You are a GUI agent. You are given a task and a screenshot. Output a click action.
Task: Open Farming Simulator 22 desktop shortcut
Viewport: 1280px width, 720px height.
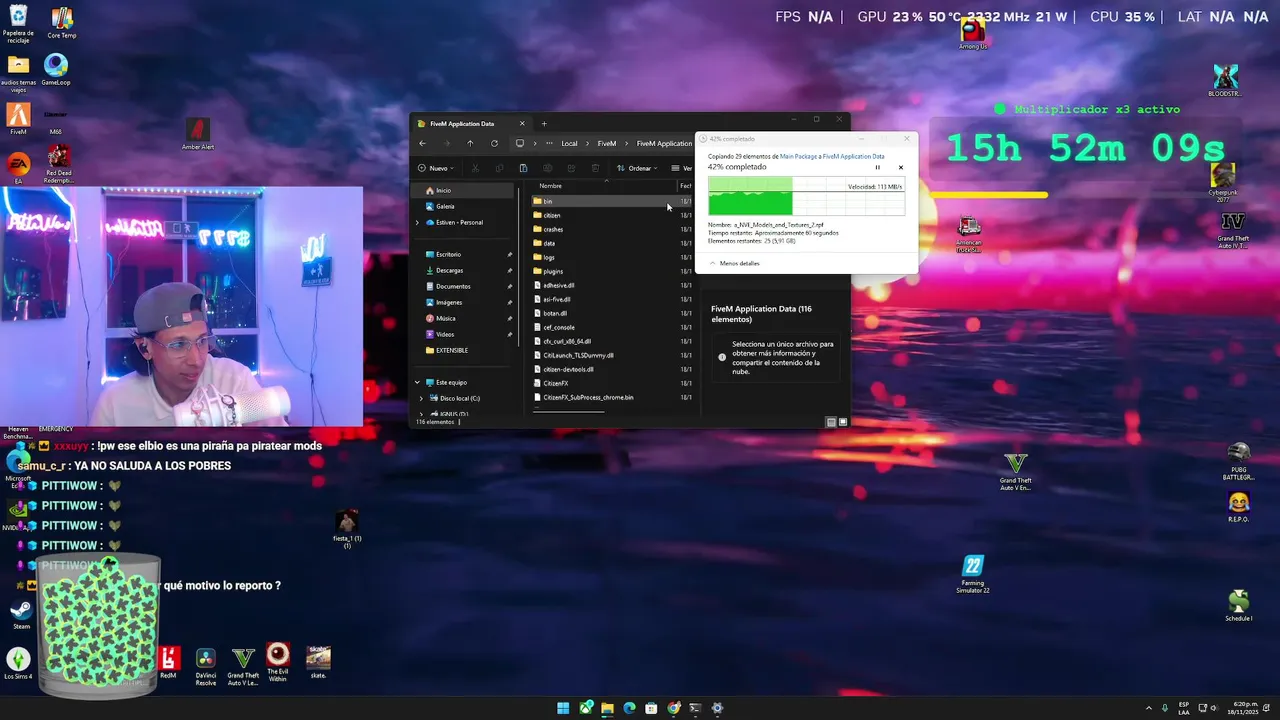pyautogui.click(x=973, y=574)
